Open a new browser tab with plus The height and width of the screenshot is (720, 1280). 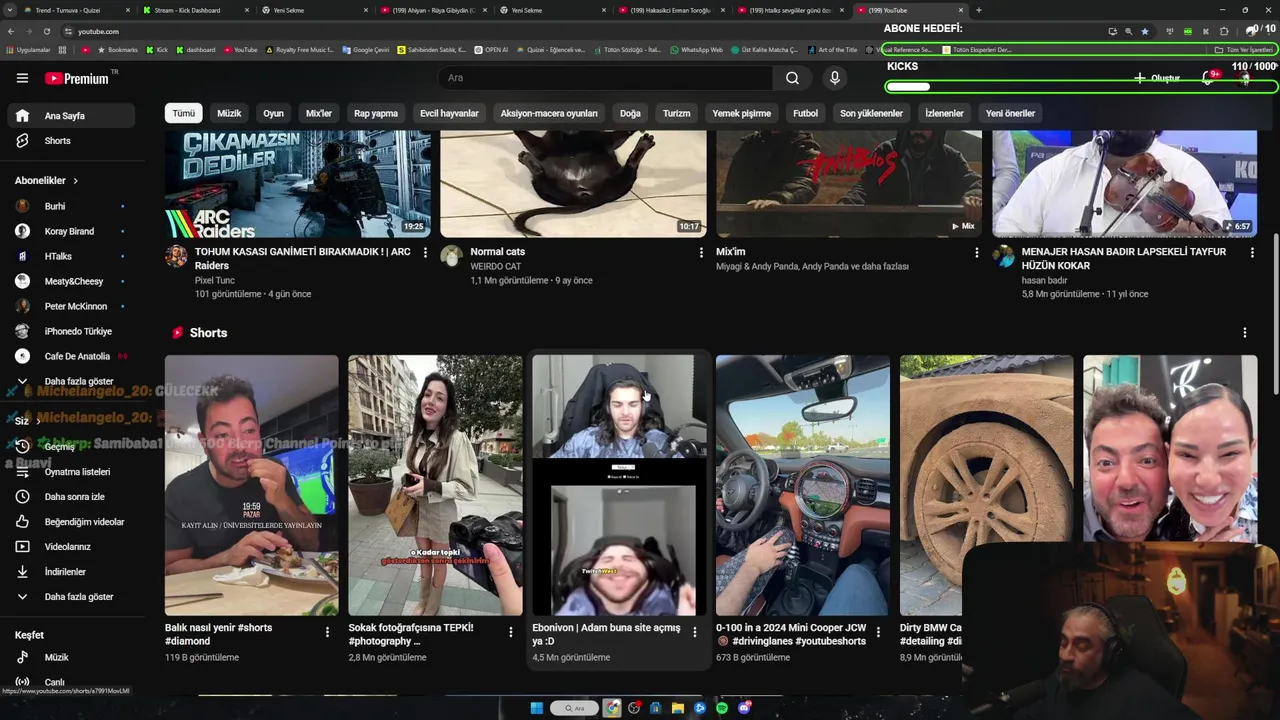(978, 10)
